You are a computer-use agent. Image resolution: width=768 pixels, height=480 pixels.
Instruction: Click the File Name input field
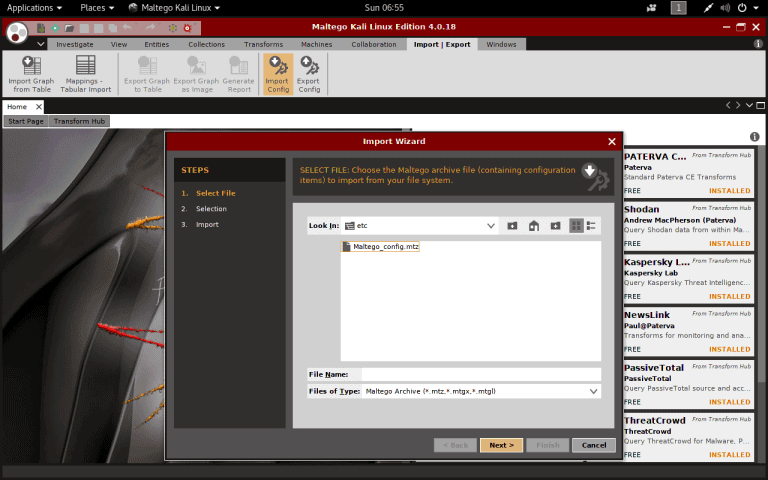tap(481, 375)
